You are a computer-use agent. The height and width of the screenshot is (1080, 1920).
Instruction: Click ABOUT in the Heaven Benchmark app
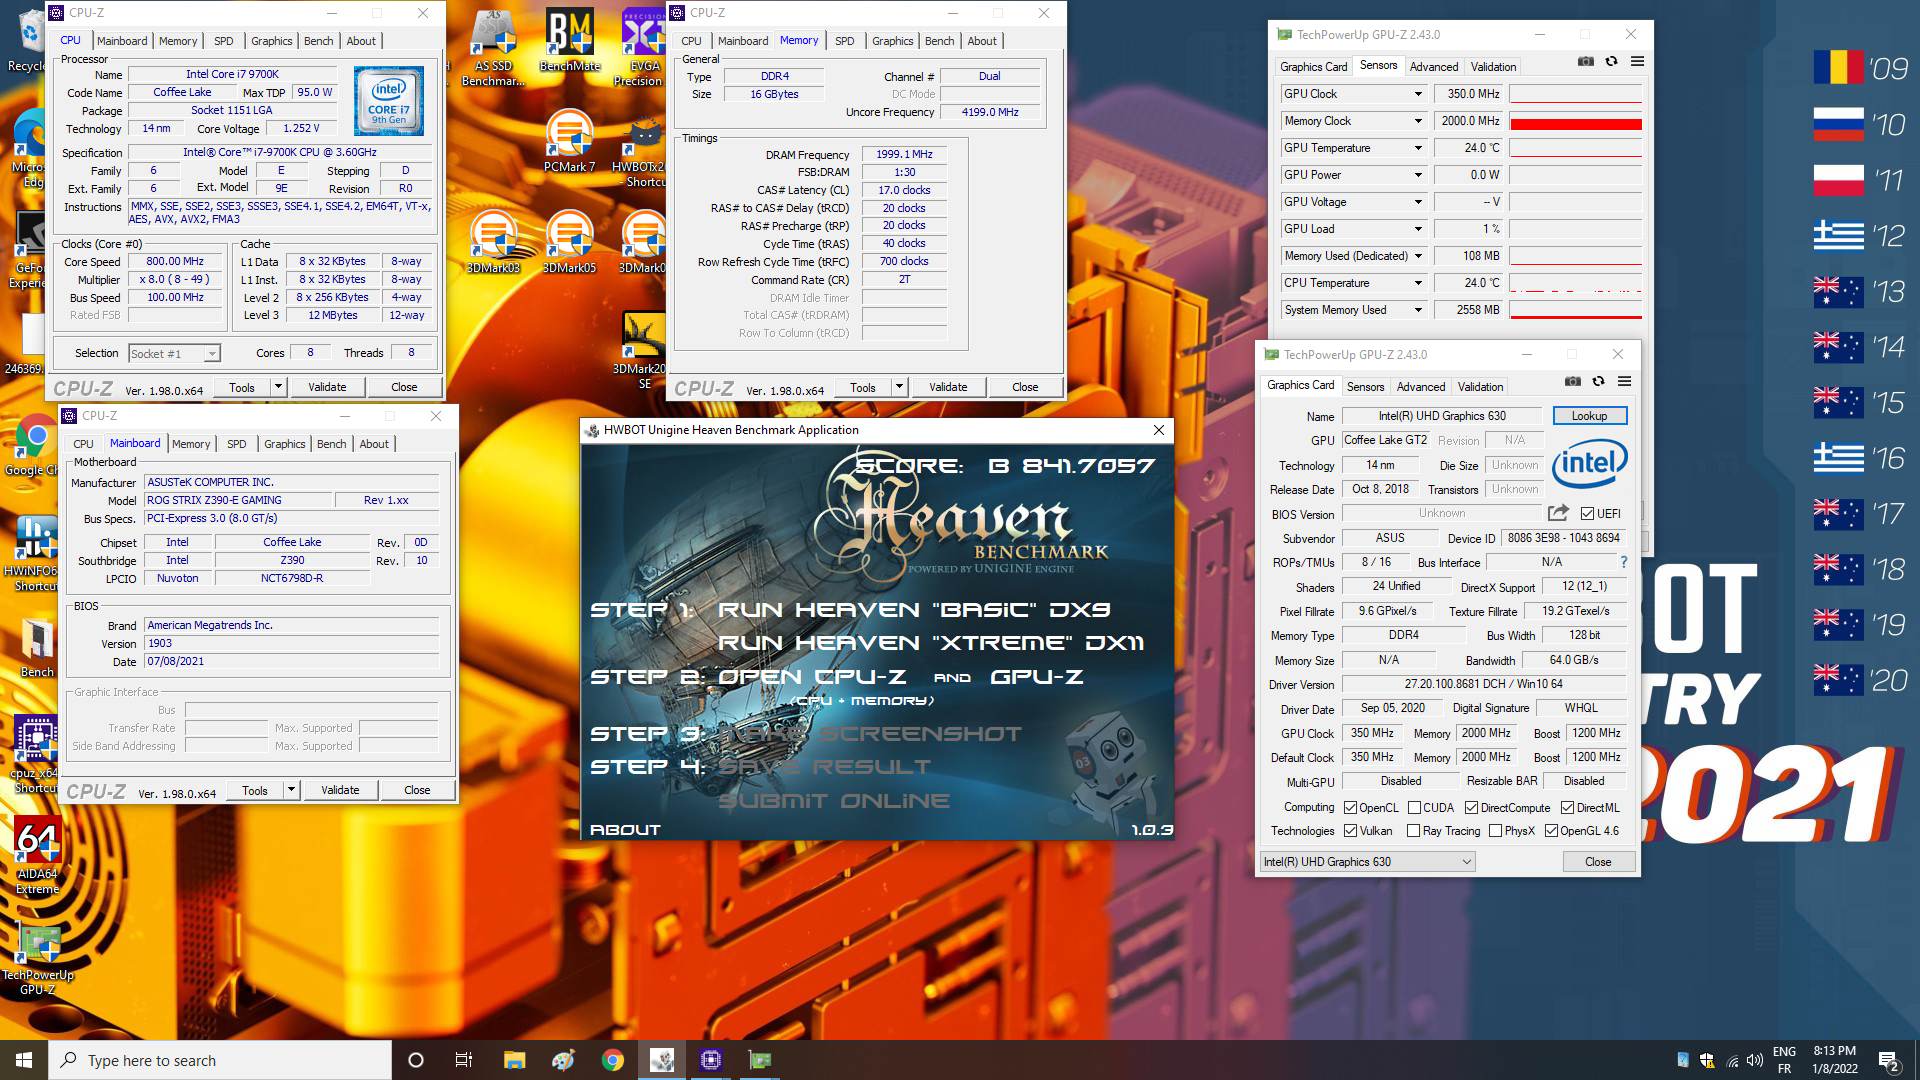click(x=625, y=830)
